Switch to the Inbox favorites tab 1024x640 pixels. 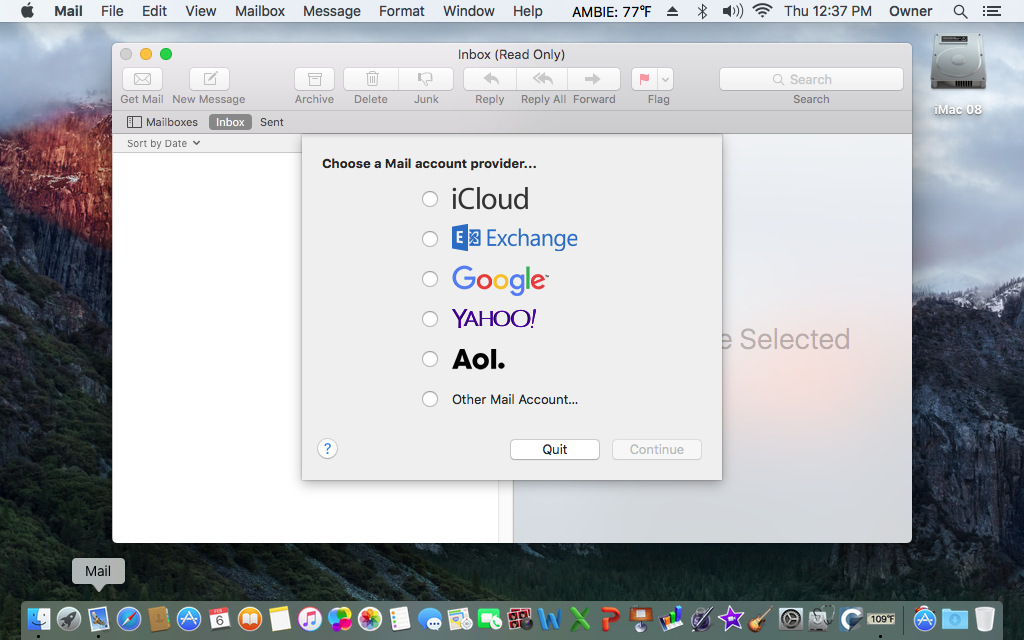tap(230, 122)
